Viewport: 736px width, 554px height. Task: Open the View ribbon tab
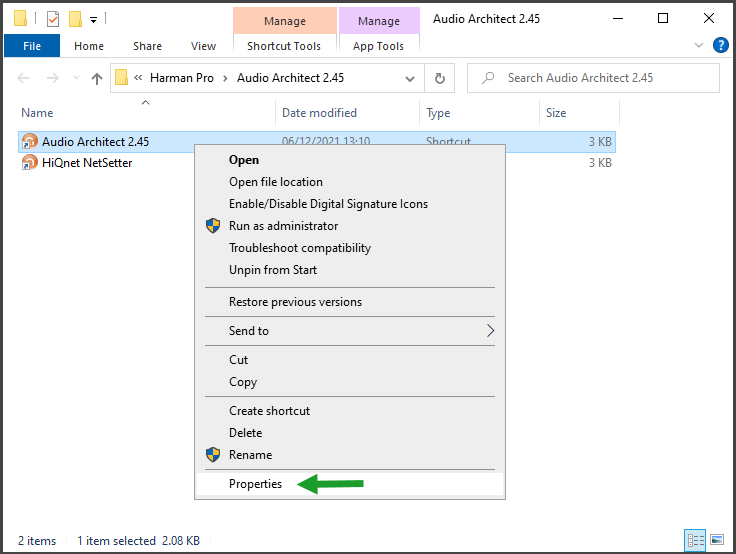(x=203, y=46)
